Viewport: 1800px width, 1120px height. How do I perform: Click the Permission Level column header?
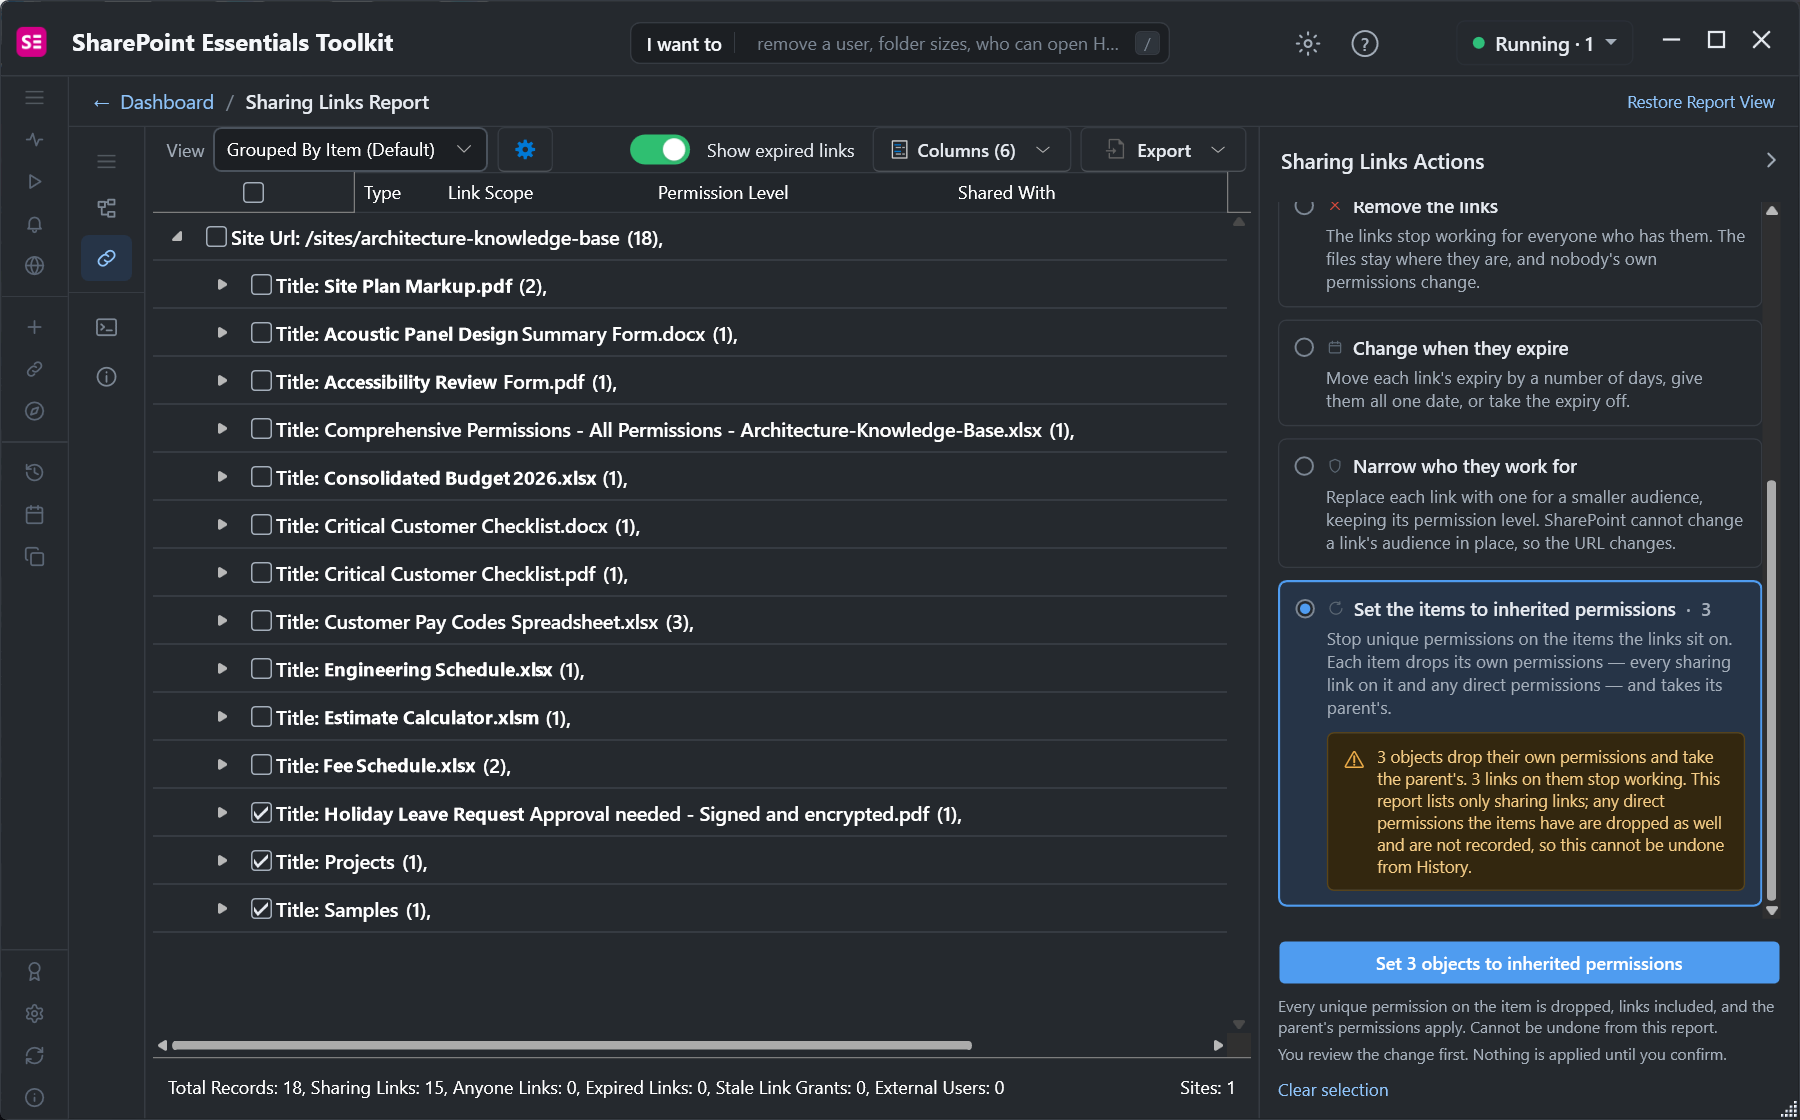[x=723, y=192]
